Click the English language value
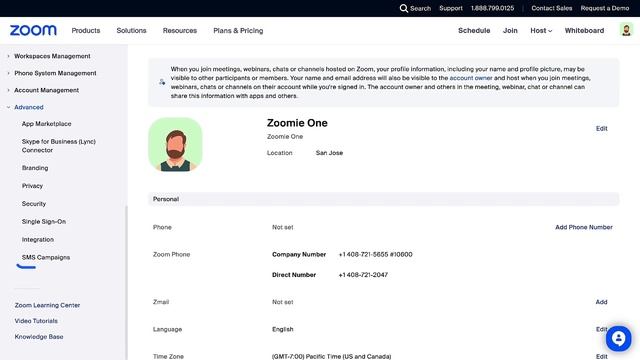The image size is (640, 360). pos(282,329)
